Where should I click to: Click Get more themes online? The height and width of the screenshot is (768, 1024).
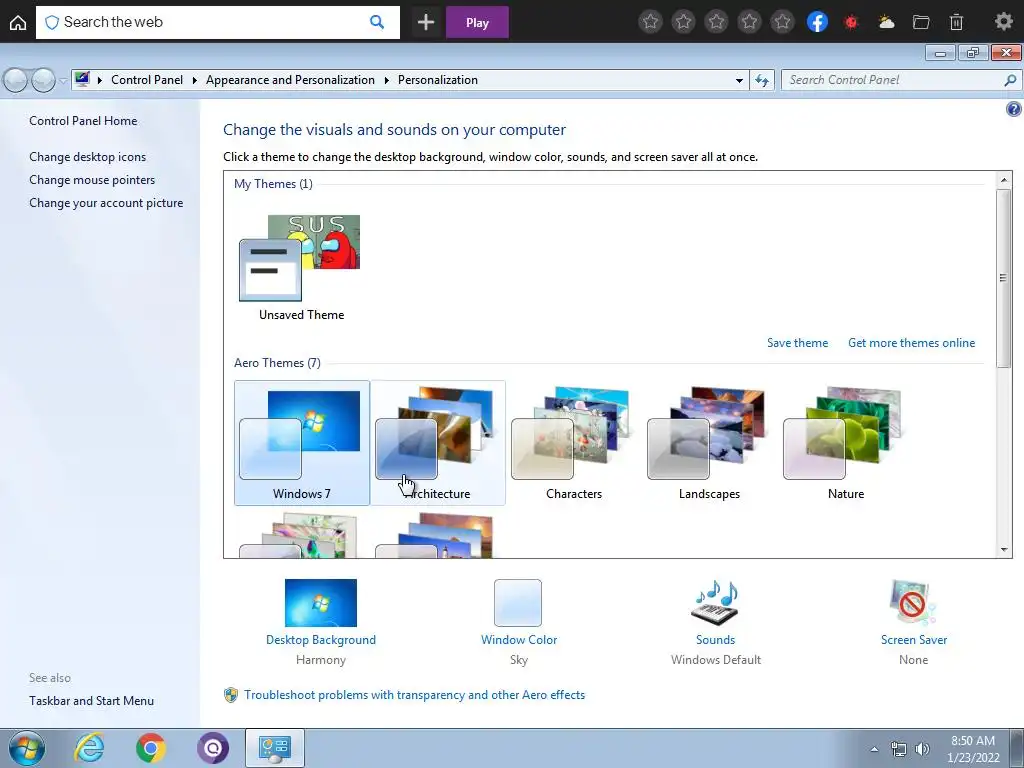911,343
